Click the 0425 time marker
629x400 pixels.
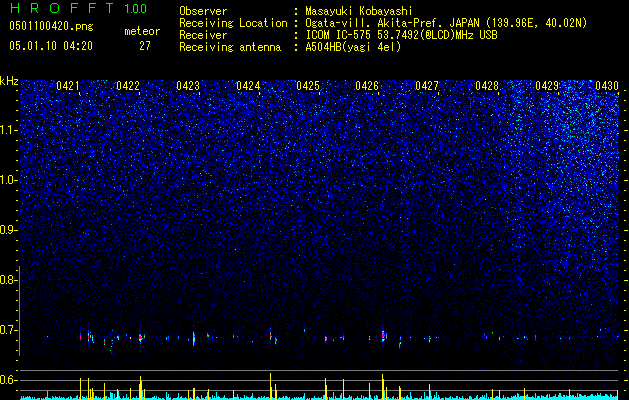tap(308, 86)
